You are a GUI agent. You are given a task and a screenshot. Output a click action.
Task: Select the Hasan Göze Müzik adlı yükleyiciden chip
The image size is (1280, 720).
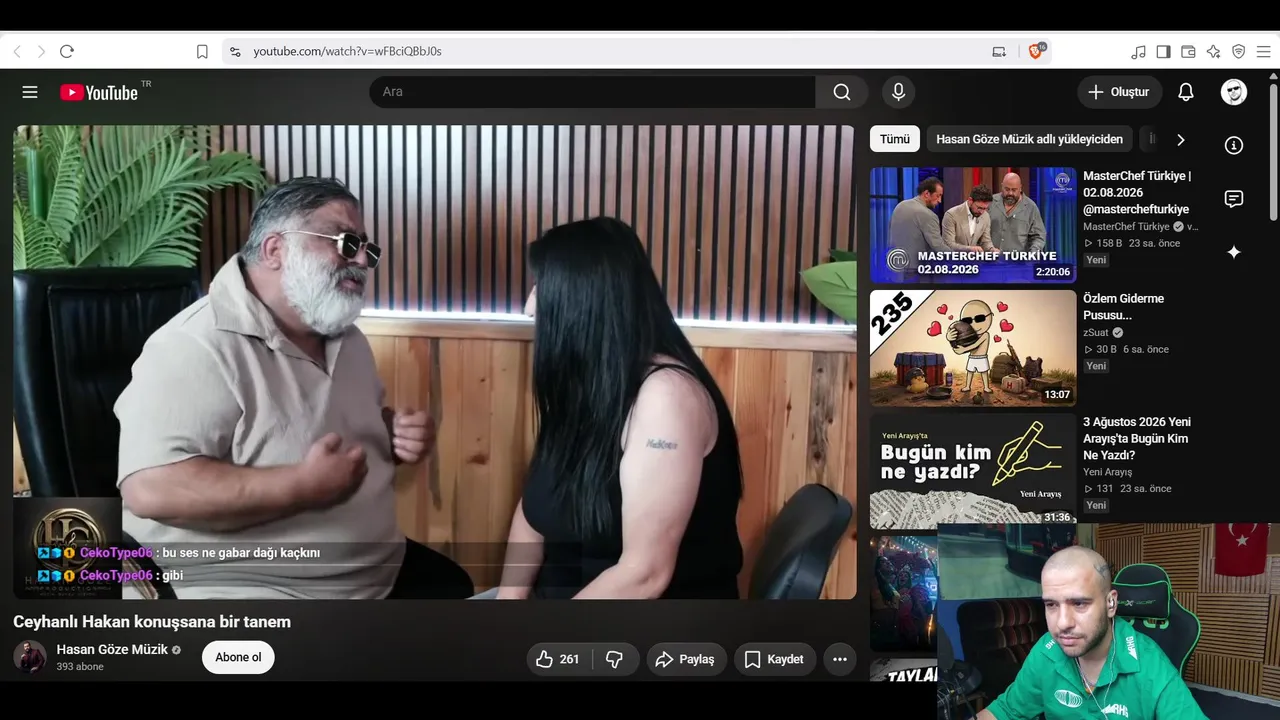(x=1029, y=139)
